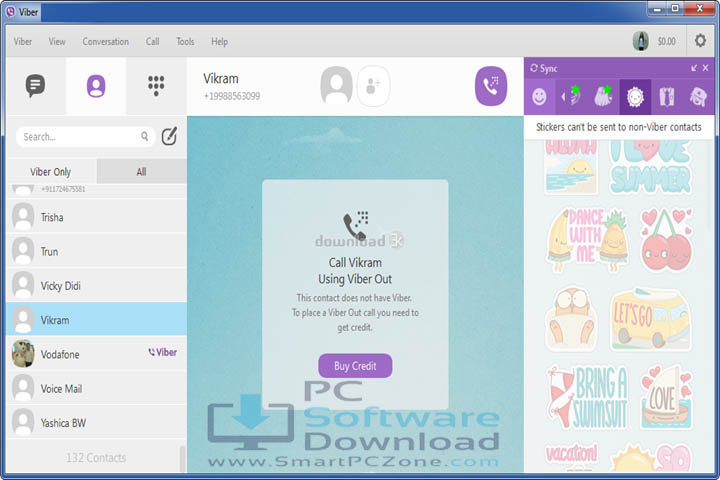Open the Viber menu
The height and width of the screenshot is (480, 720).
(x=22, y=41)
